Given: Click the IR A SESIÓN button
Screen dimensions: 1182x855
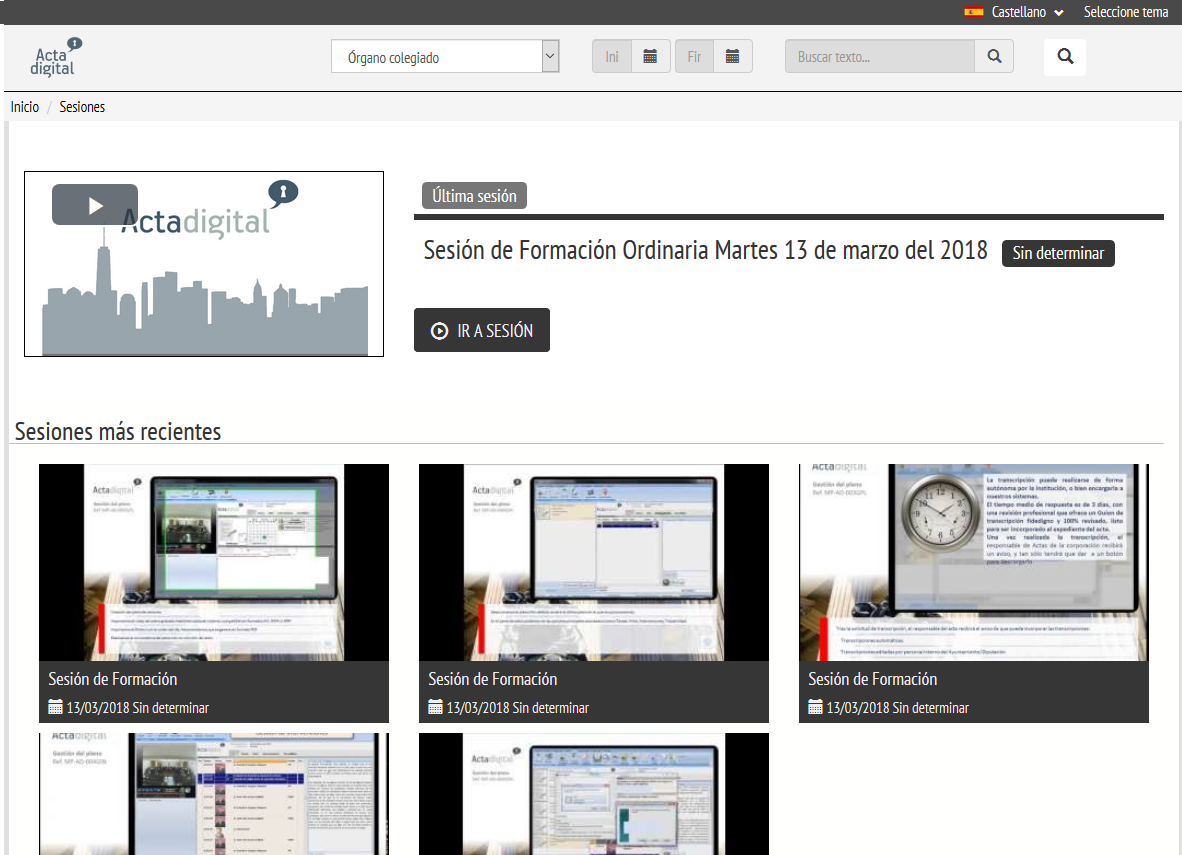Looking at the screenshot, I should [482, 331].
